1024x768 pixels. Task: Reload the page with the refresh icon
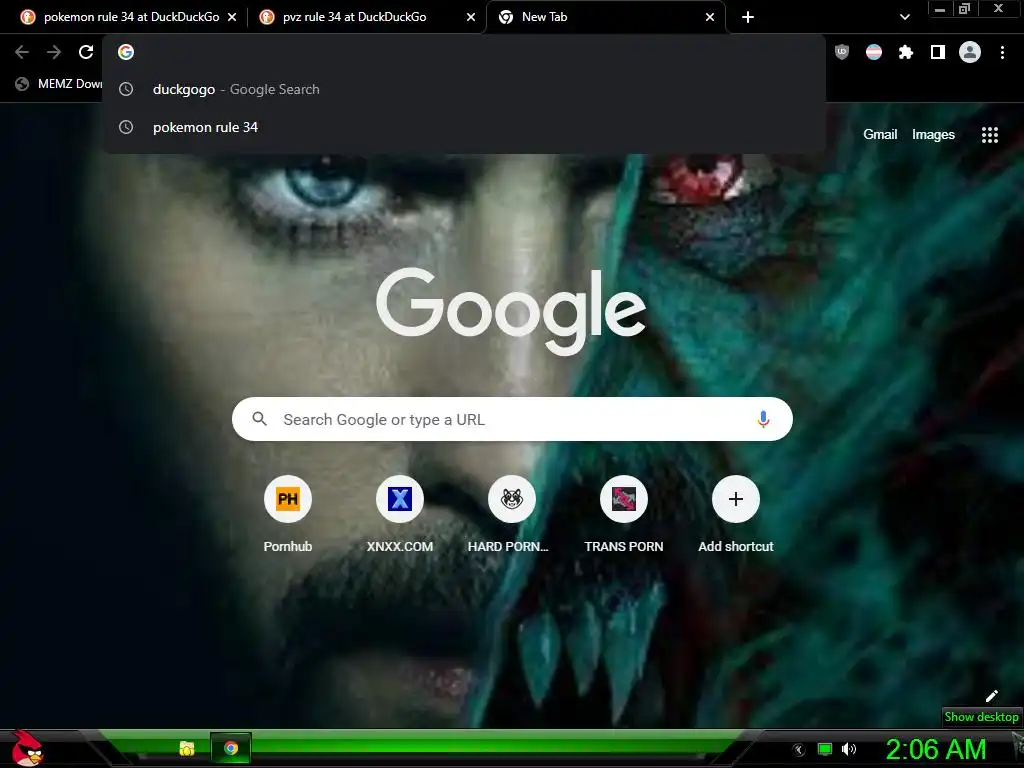[86, 52]
